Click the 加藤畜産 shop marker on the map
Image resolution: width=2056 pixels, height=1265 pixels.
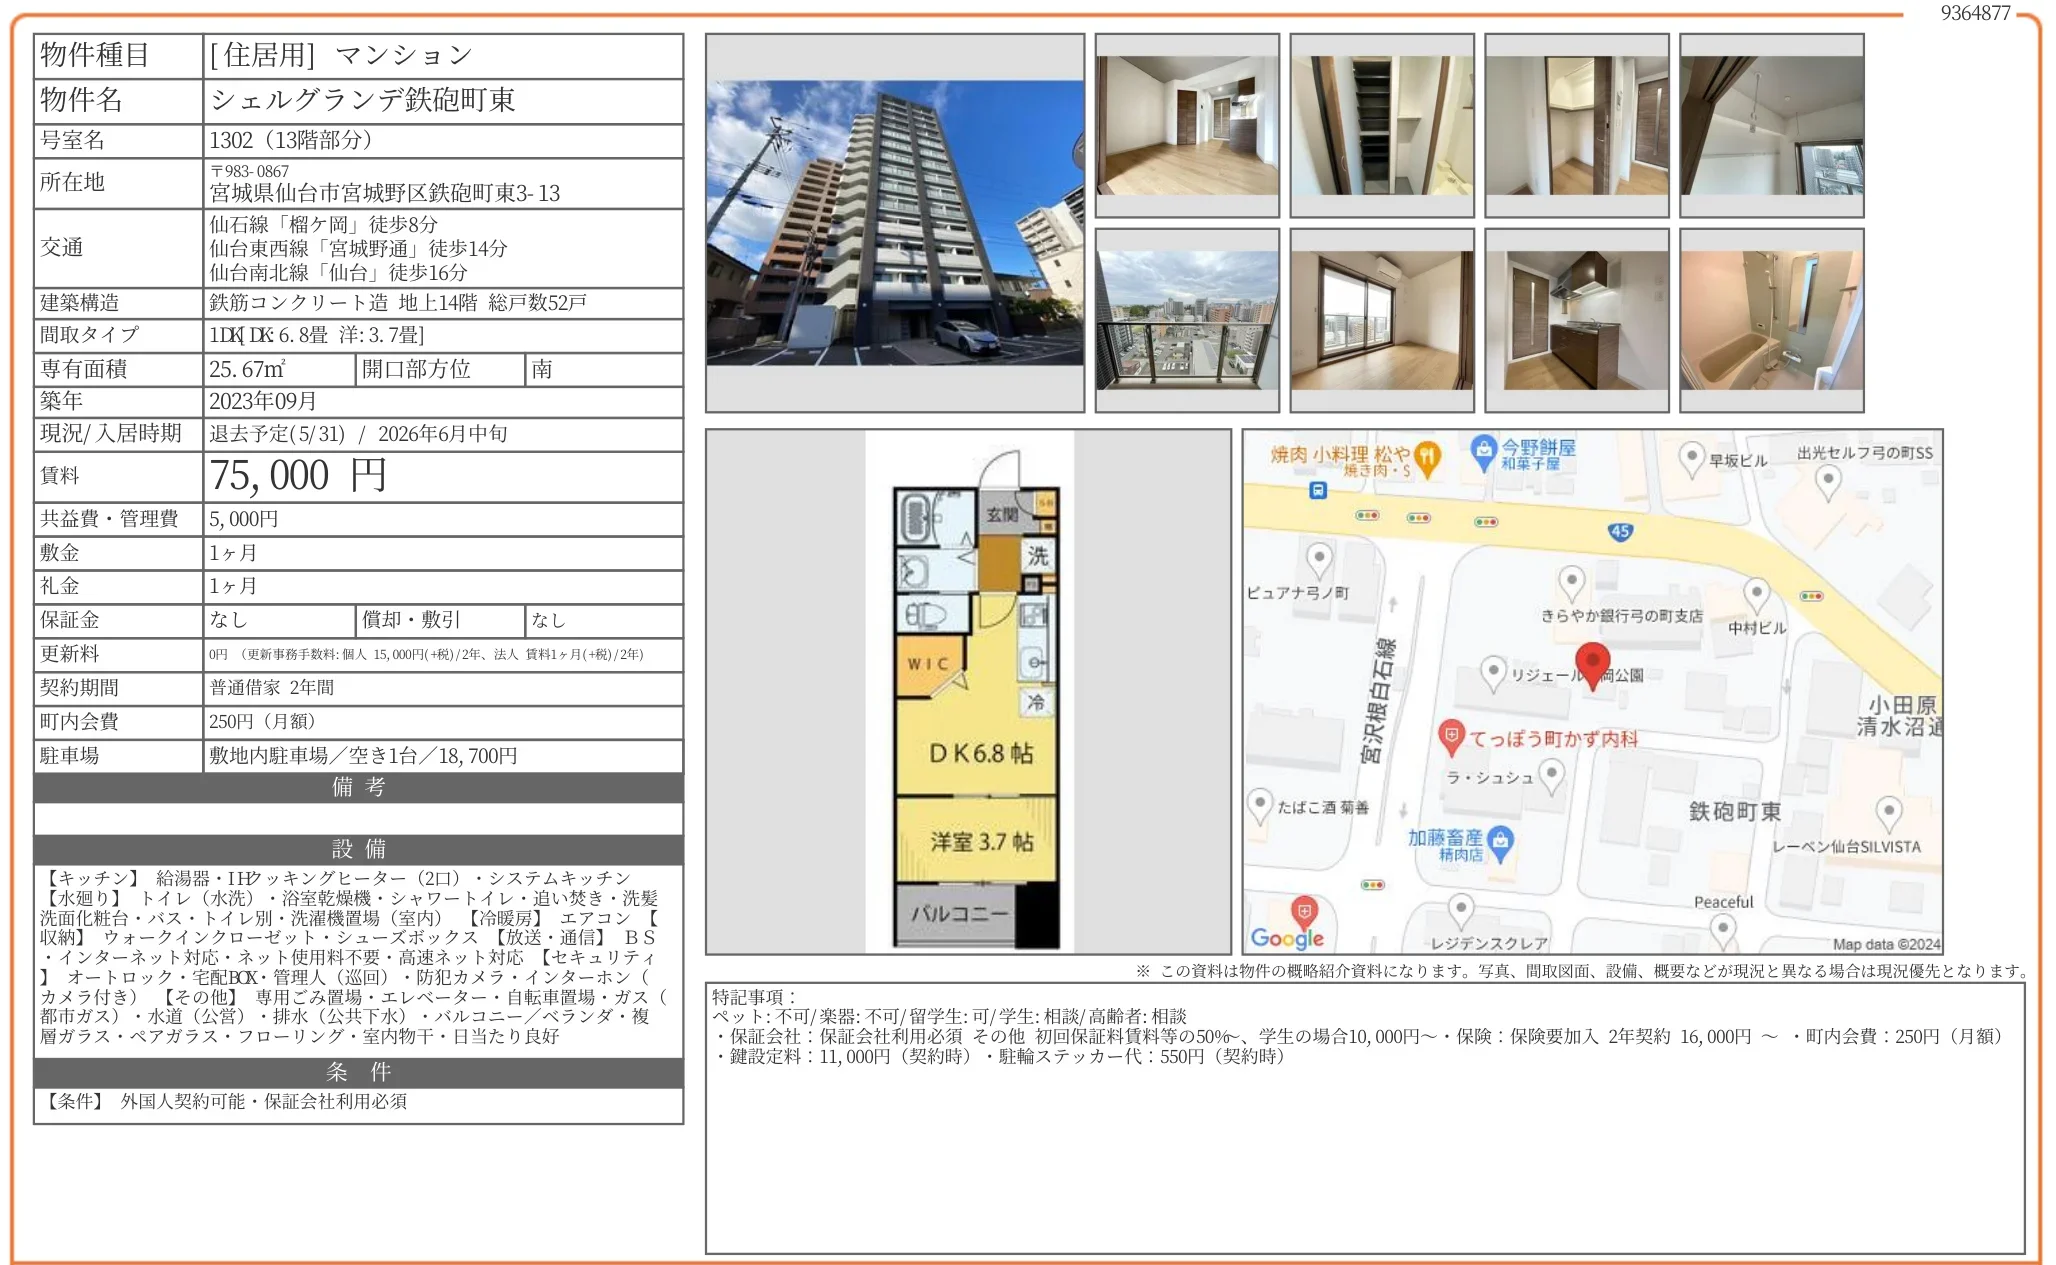[1501, 842]
